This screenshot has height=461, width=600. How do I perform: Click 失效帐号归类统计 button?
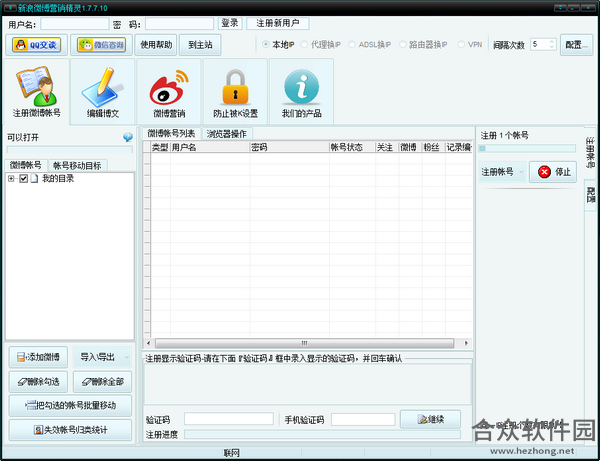point(70,430)
